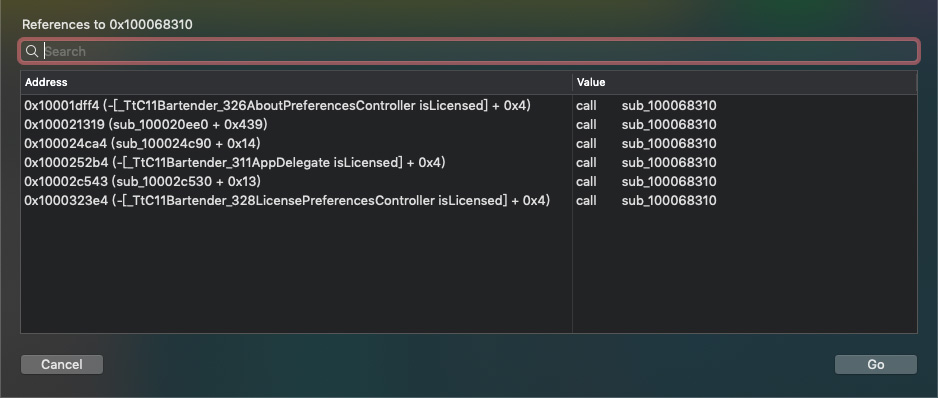Viewport: 938px width, 398px height.
Task: Click the Go button
Action: [876, 364]
